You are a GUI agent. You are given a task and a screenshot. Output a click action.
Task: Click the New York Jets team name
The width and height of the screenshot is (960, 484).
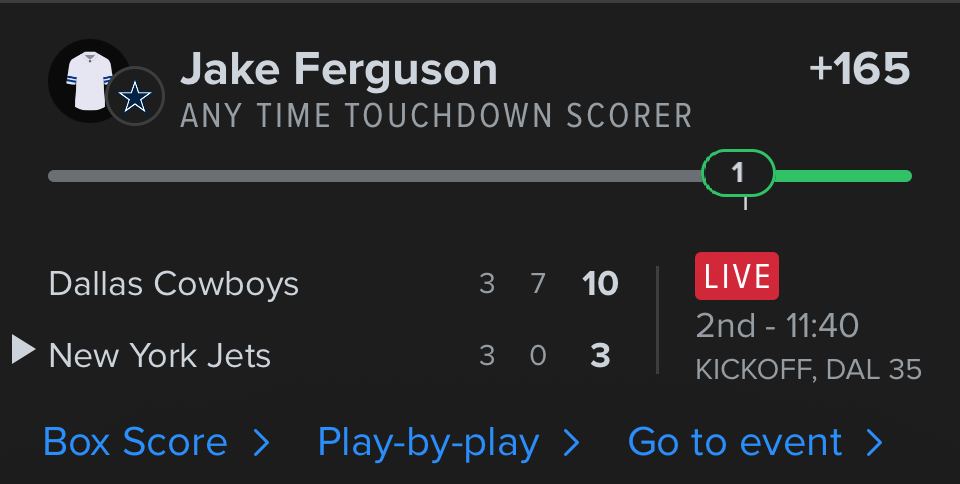[x=160, y=355]
